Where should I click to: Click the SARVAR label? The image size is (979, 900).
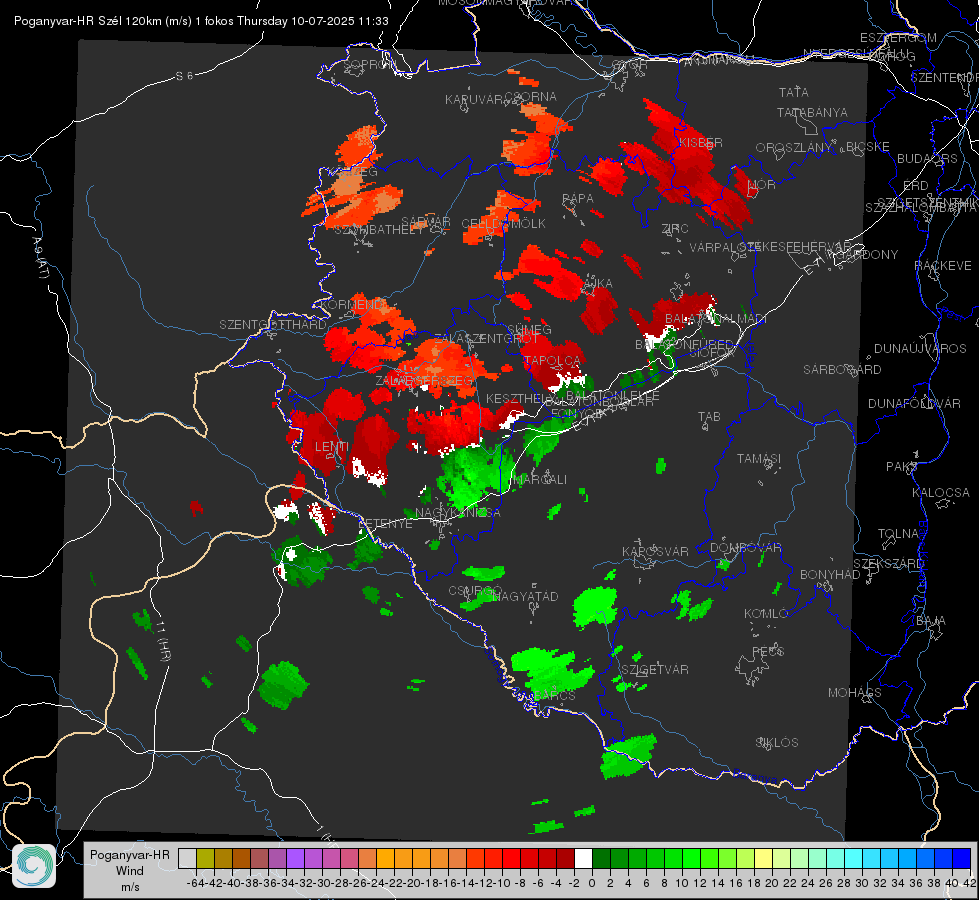426,222
